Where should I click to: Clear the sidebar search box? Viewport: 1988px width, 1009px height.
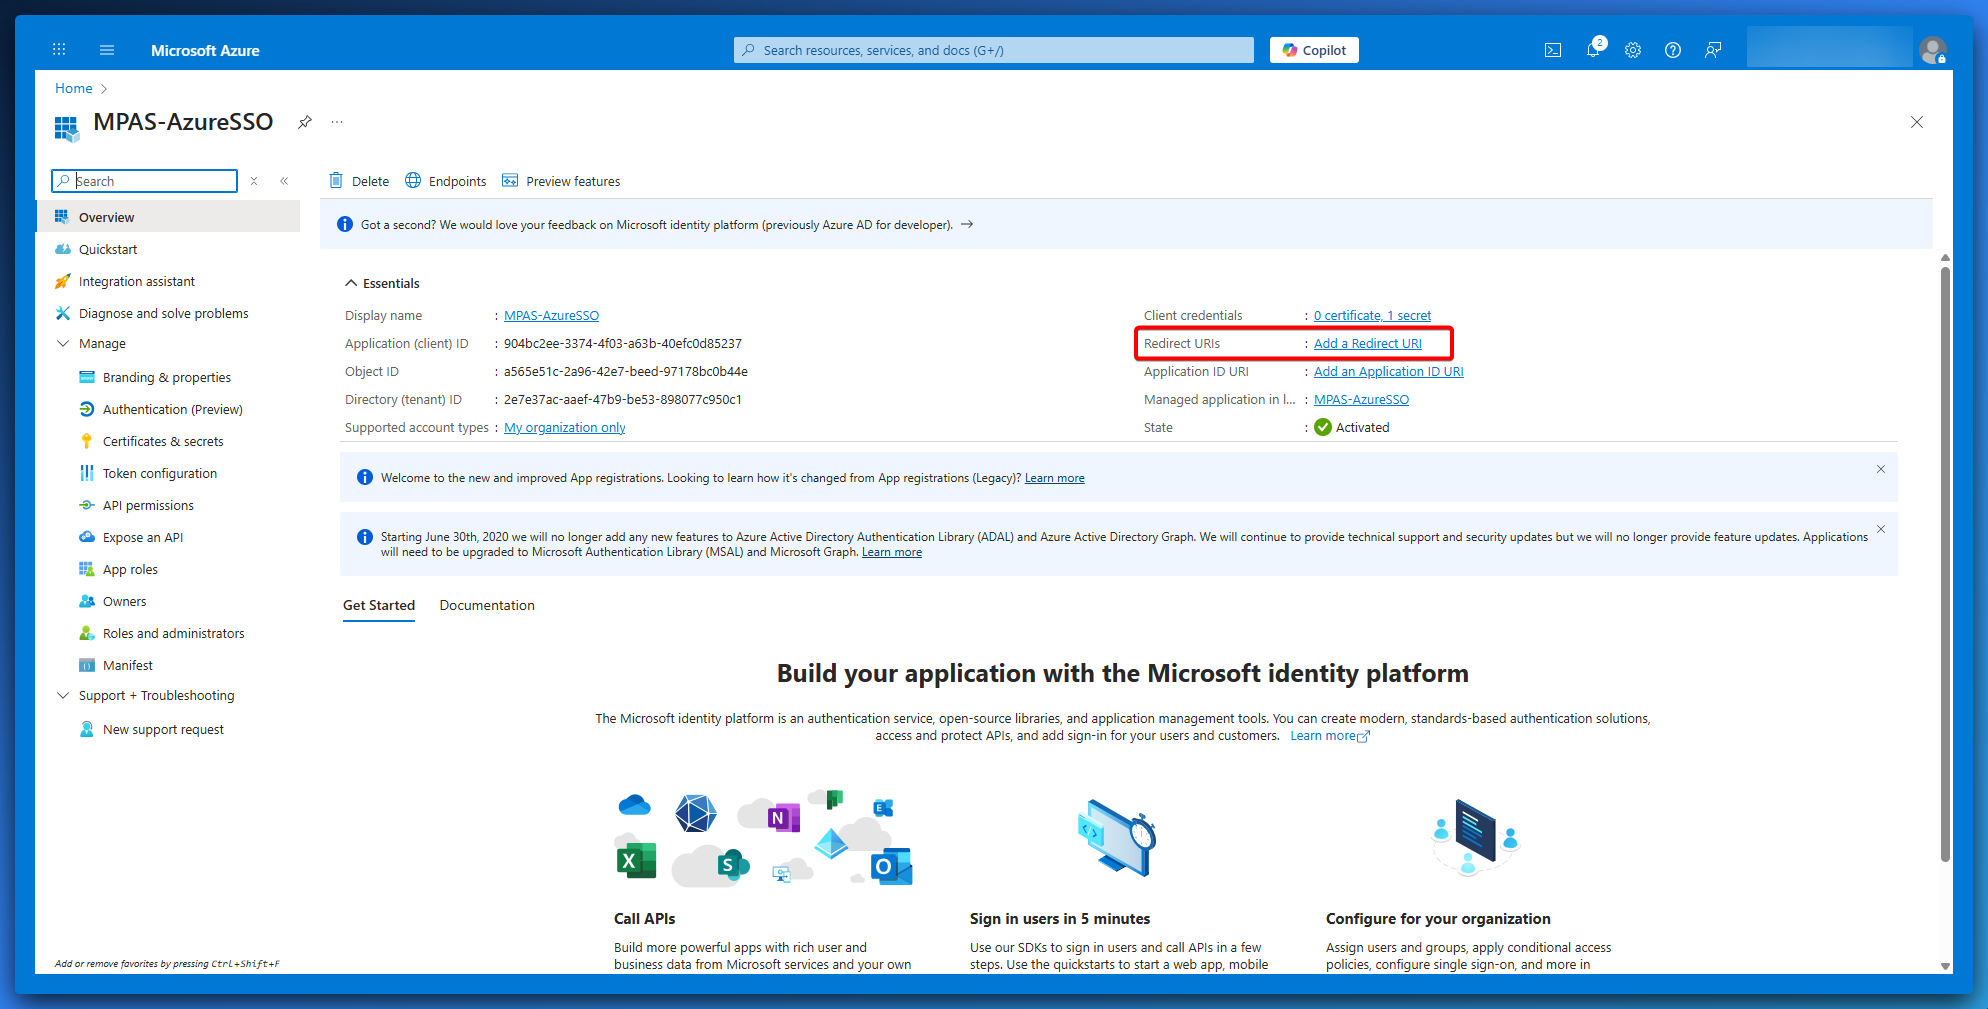click(x=254, y=181)
